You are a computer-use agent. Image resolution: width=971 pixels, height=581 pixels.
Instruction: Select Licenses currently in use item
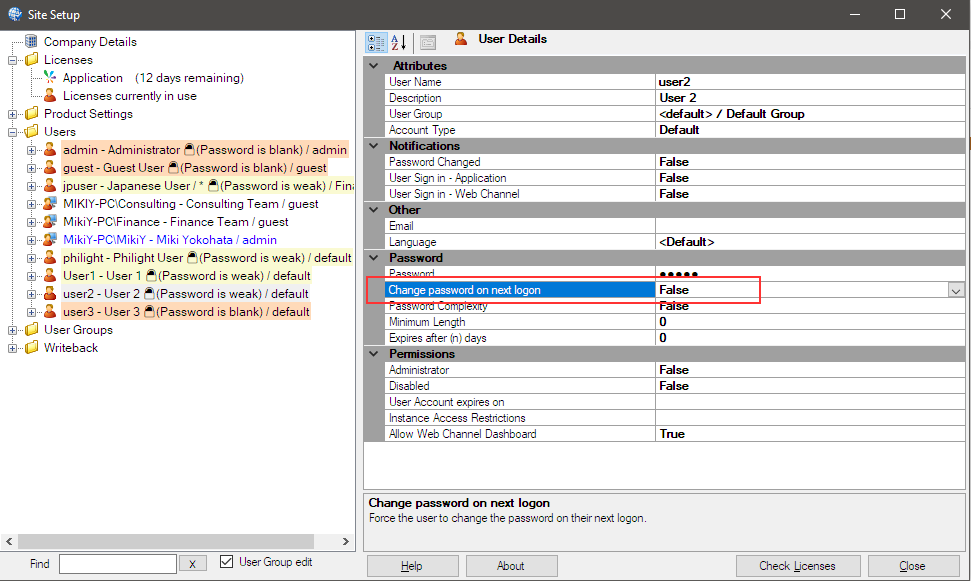click(x=129, y=95)
